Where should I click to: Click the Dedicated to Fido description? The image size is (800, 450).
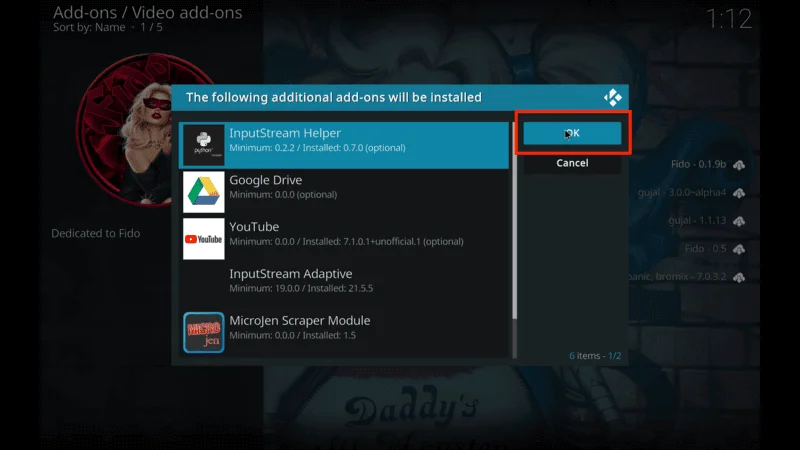click(x=95, y=233)
